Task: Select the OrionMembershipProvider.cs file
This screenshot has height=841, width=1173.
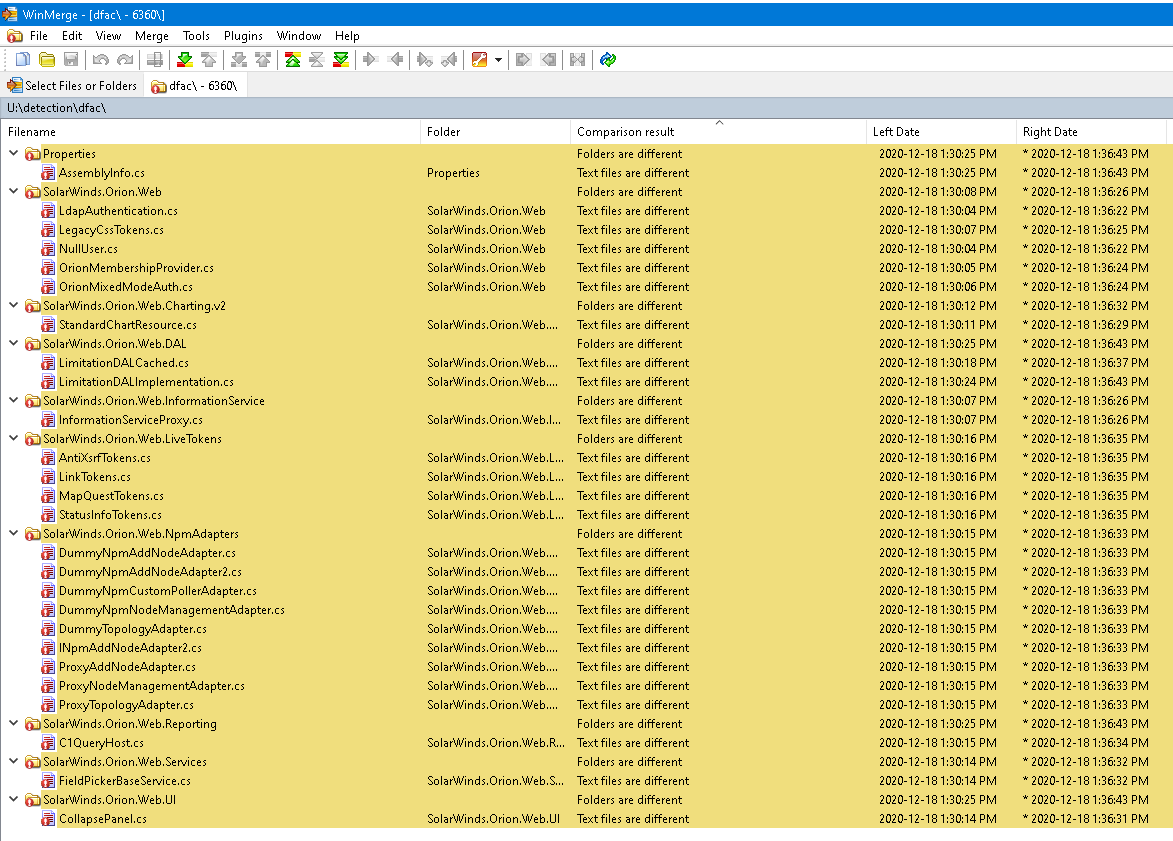Action: pyautogui.click(x=135, y=268)
